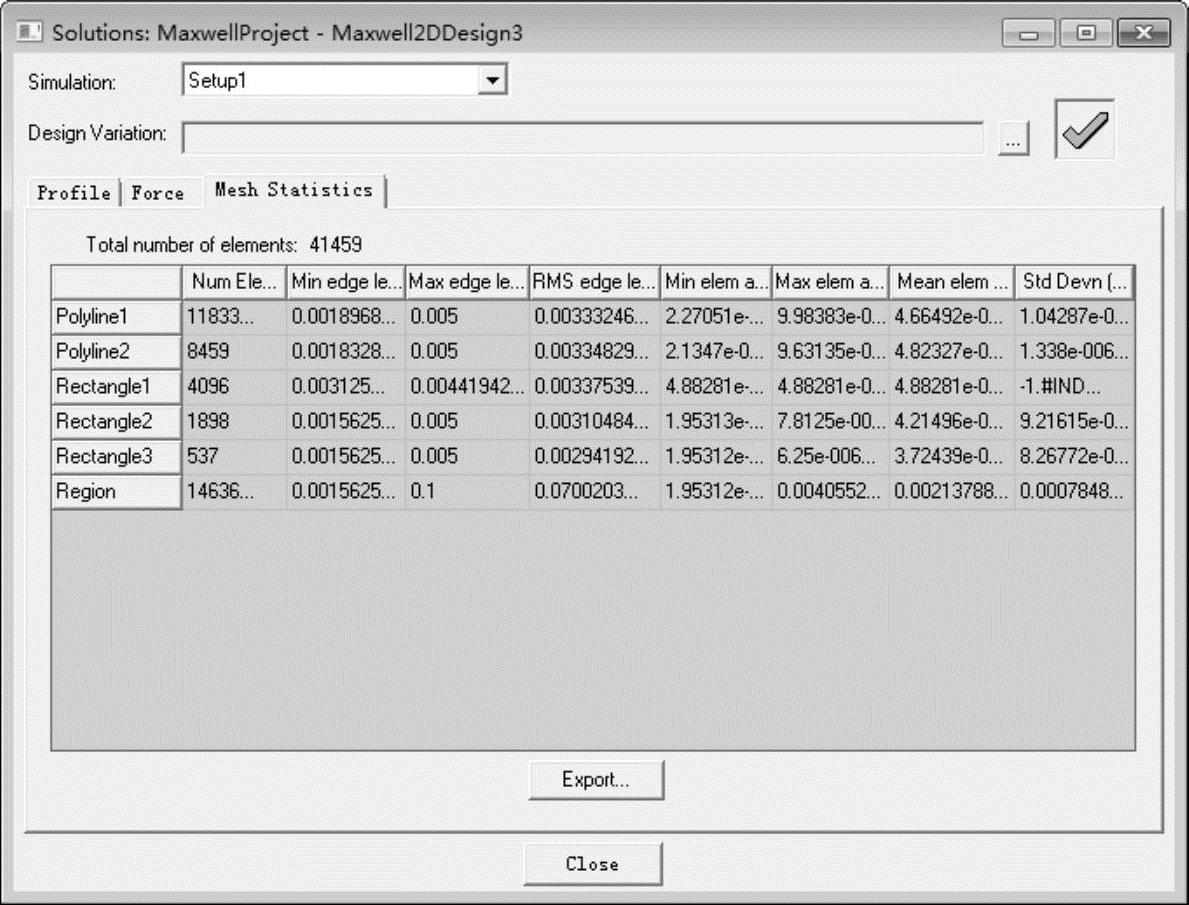This screenshot has width=1189, height=905.
Task: Click the 0.00333246 cell in Polyline1 row
Action: point(594,317)
